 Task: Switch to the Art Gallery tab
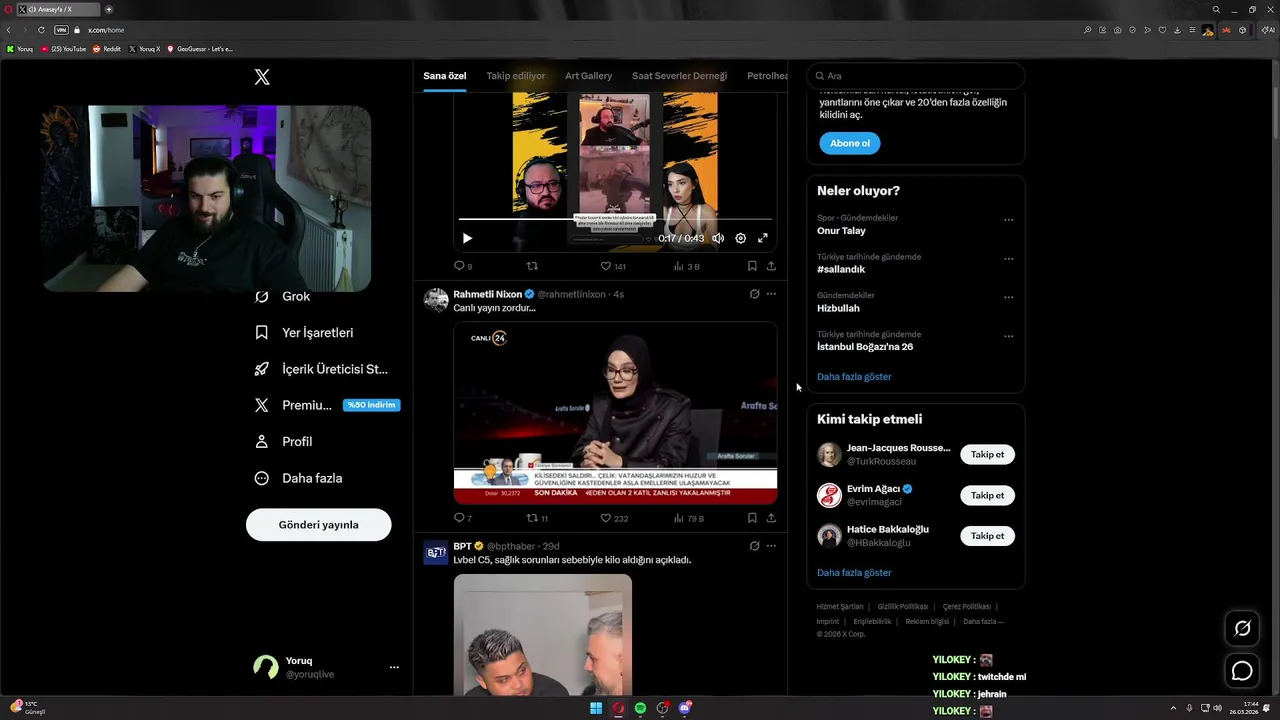[x=588, y=76]
